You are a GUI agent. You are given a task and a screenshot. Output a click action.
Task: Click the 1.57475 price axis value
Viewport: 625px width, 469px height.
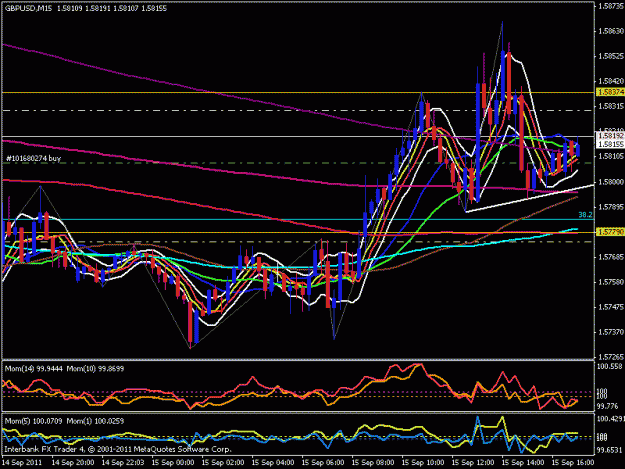tap(611, 307)
